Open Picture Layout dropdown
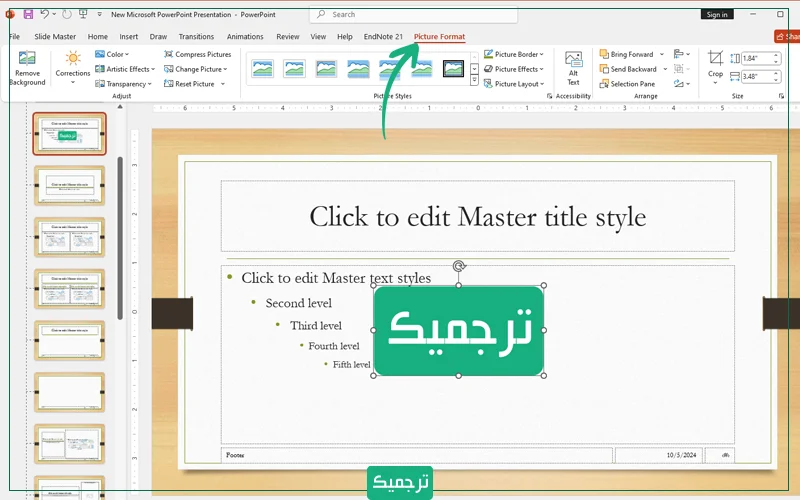 (514, 84)
